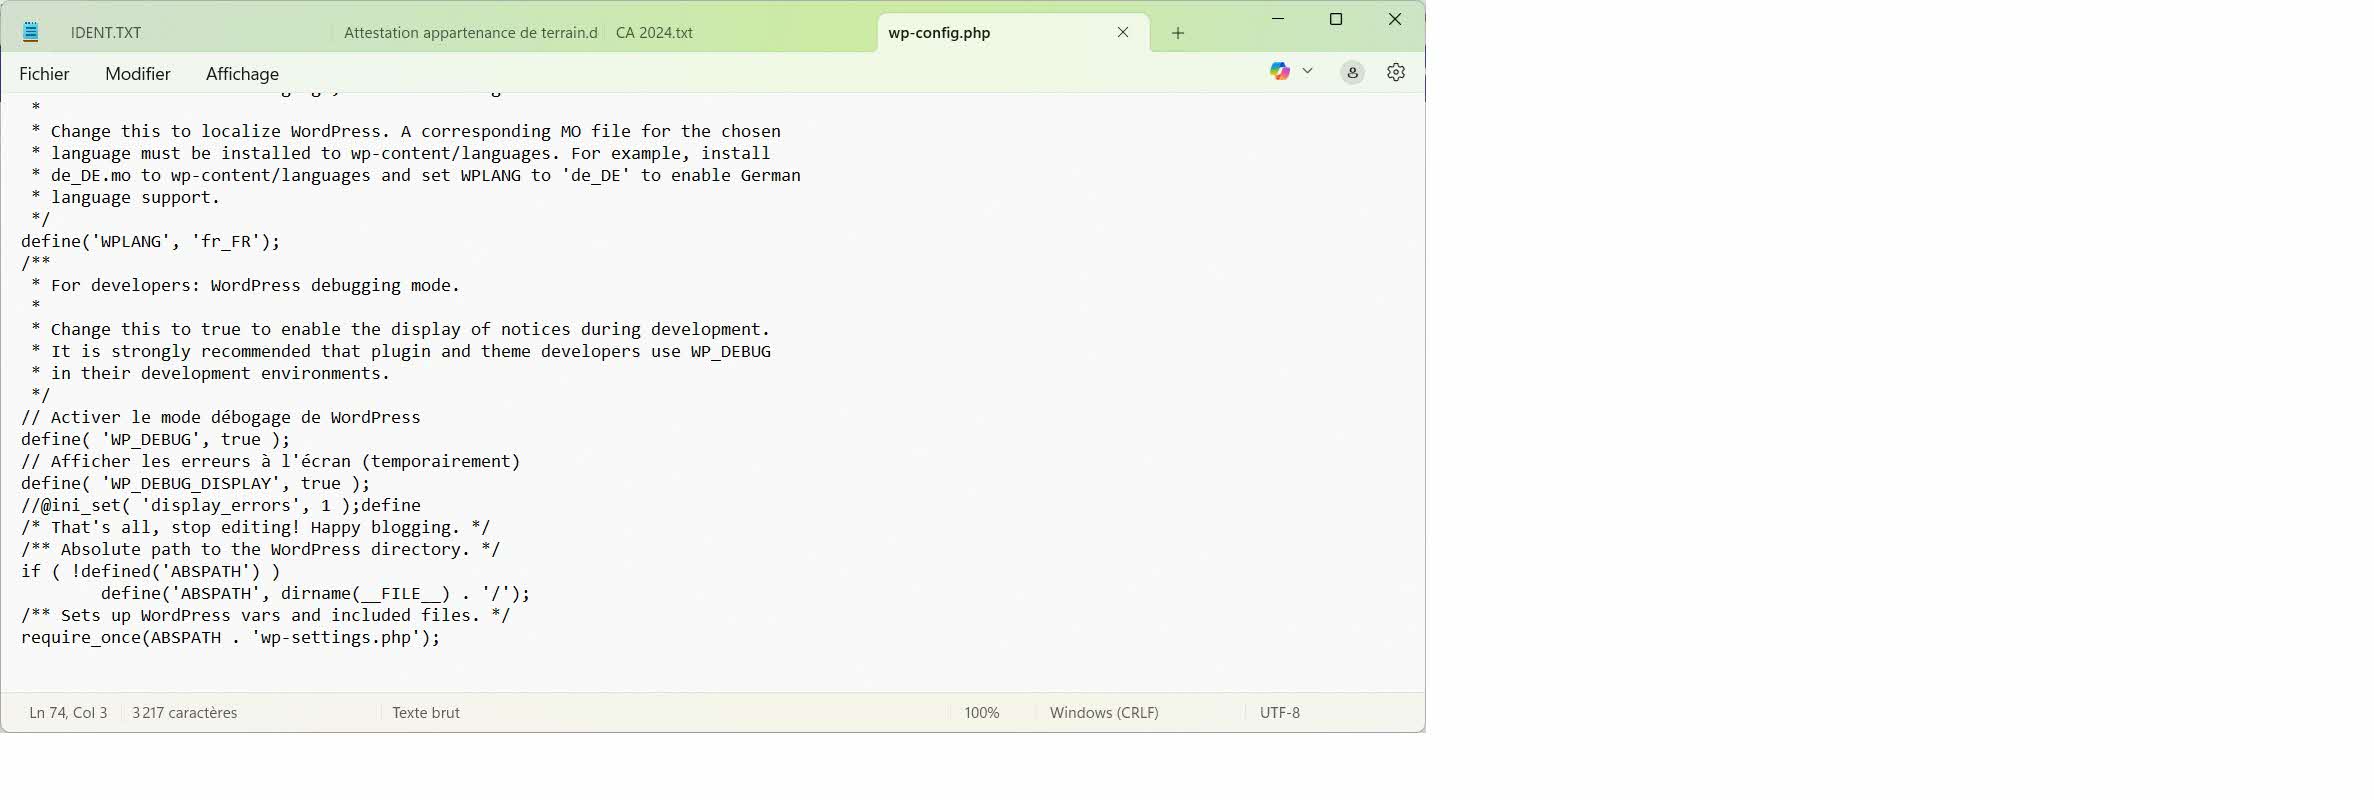Open Notepad settings via gear icon

click(1396, 72)
